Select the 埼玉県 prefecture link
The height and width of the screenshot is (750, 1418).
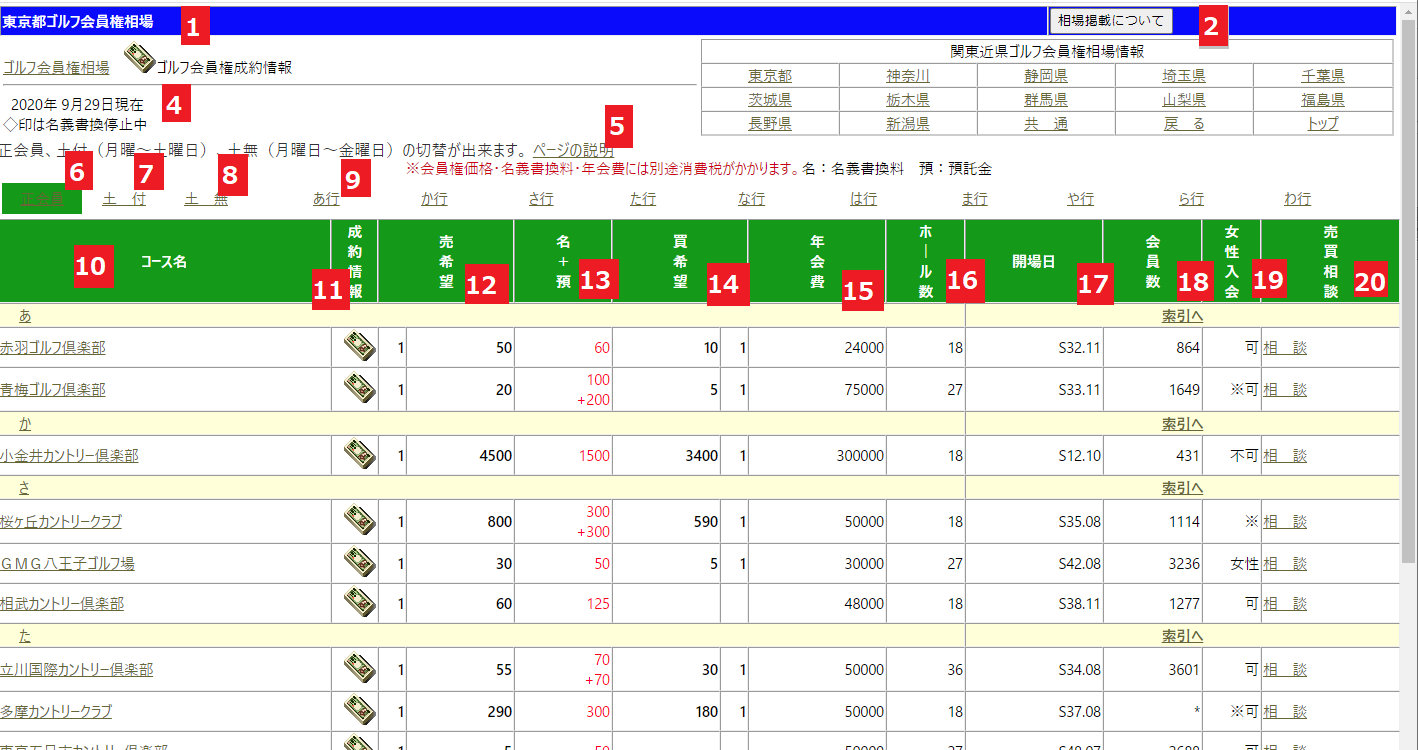[1184, 76]
